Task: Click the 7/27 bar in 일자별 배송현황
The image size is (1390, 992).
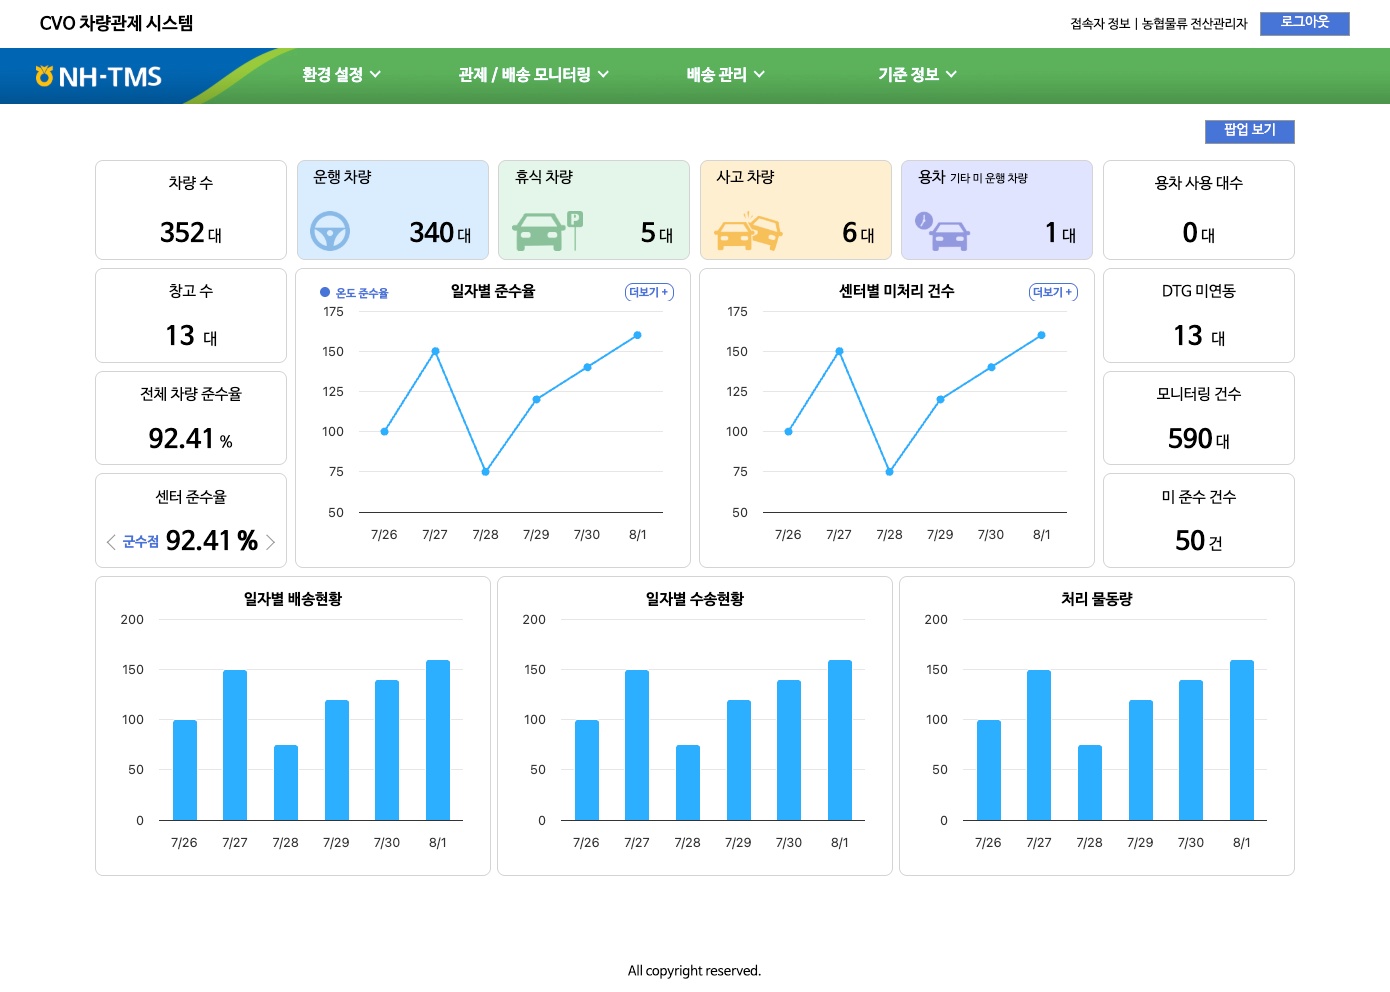Action: pyautogui.click(x=235, y=745)
